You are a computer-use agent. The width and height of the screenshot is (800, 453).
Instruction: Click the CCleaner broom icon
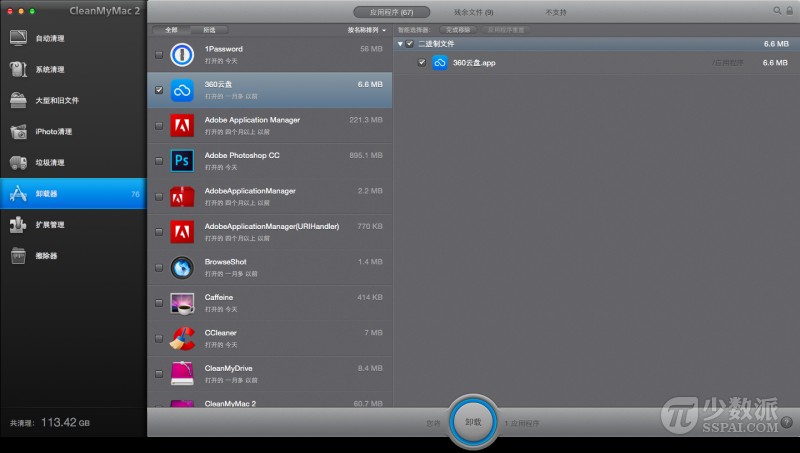(182, 338)
